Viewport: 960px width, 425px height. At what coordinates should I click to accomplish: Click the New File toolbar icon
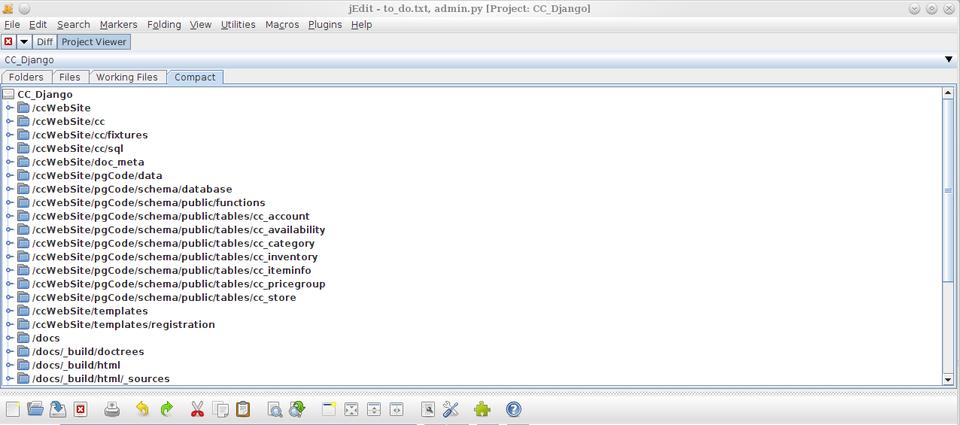(13, 409)
